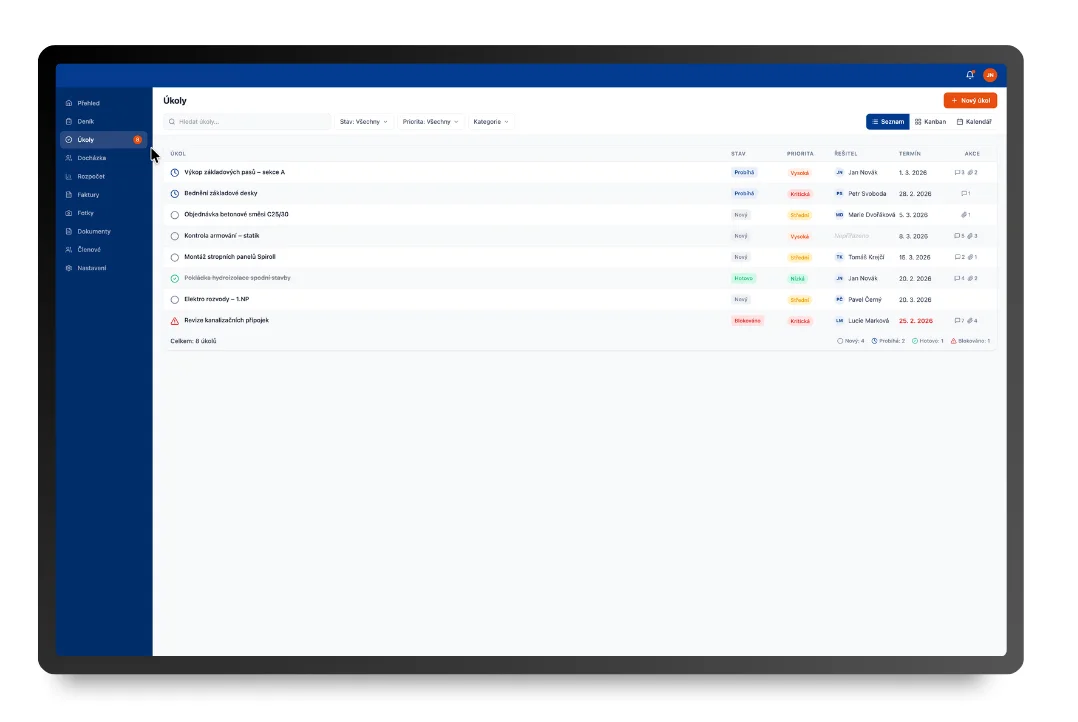Select Úkoly in the sidebar
Viewport: 1078px width, 722px height.
click(103, 140)
